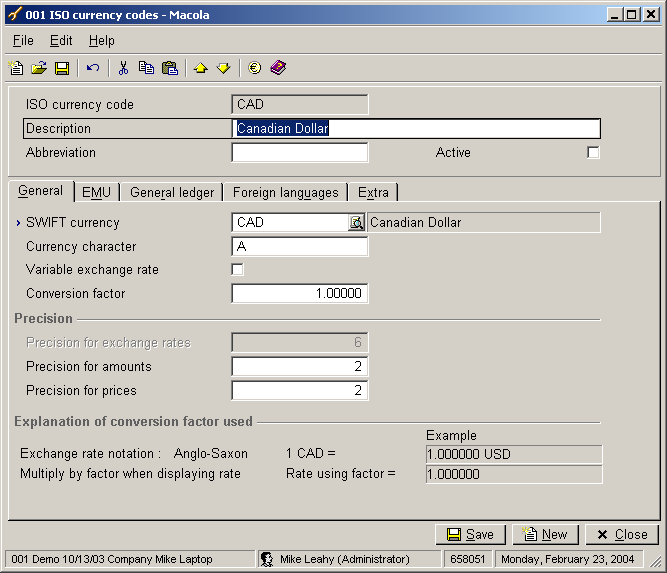The width and height of the screenshot is (667, 573).
Task: Toggle the Active checkbox
Action: [x=593, y=152]
